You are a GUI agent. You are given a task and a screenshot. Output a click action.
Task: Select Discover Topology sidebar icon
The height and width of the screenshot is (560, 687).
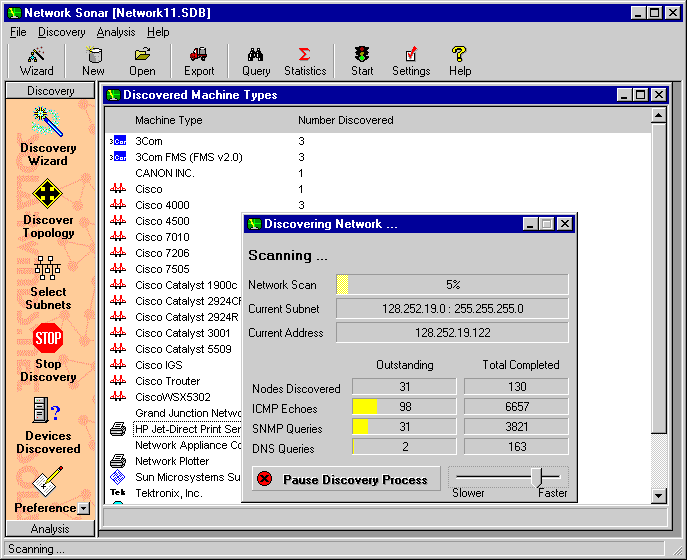pyautogui.click(x=48, y=193)
